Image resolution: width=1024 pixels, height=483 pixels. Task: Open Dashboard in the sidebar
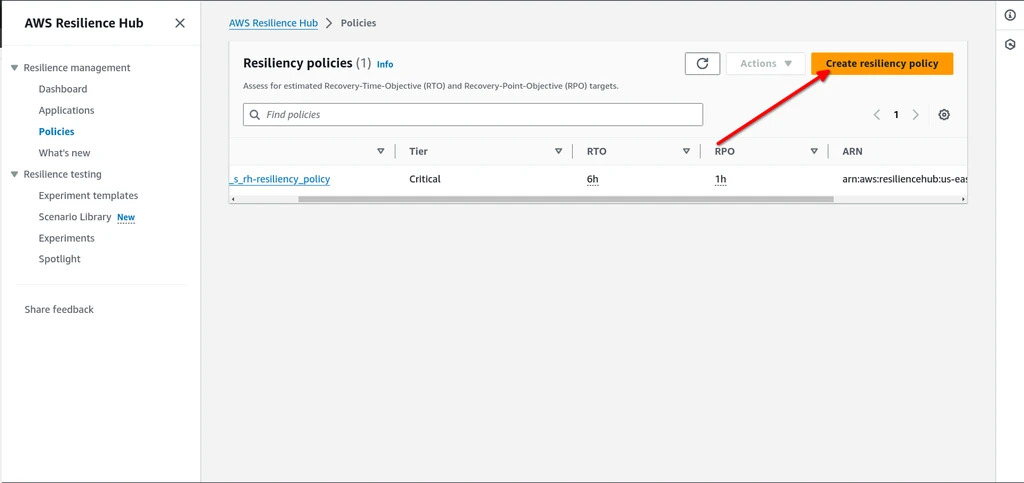[x=63, y=89]
